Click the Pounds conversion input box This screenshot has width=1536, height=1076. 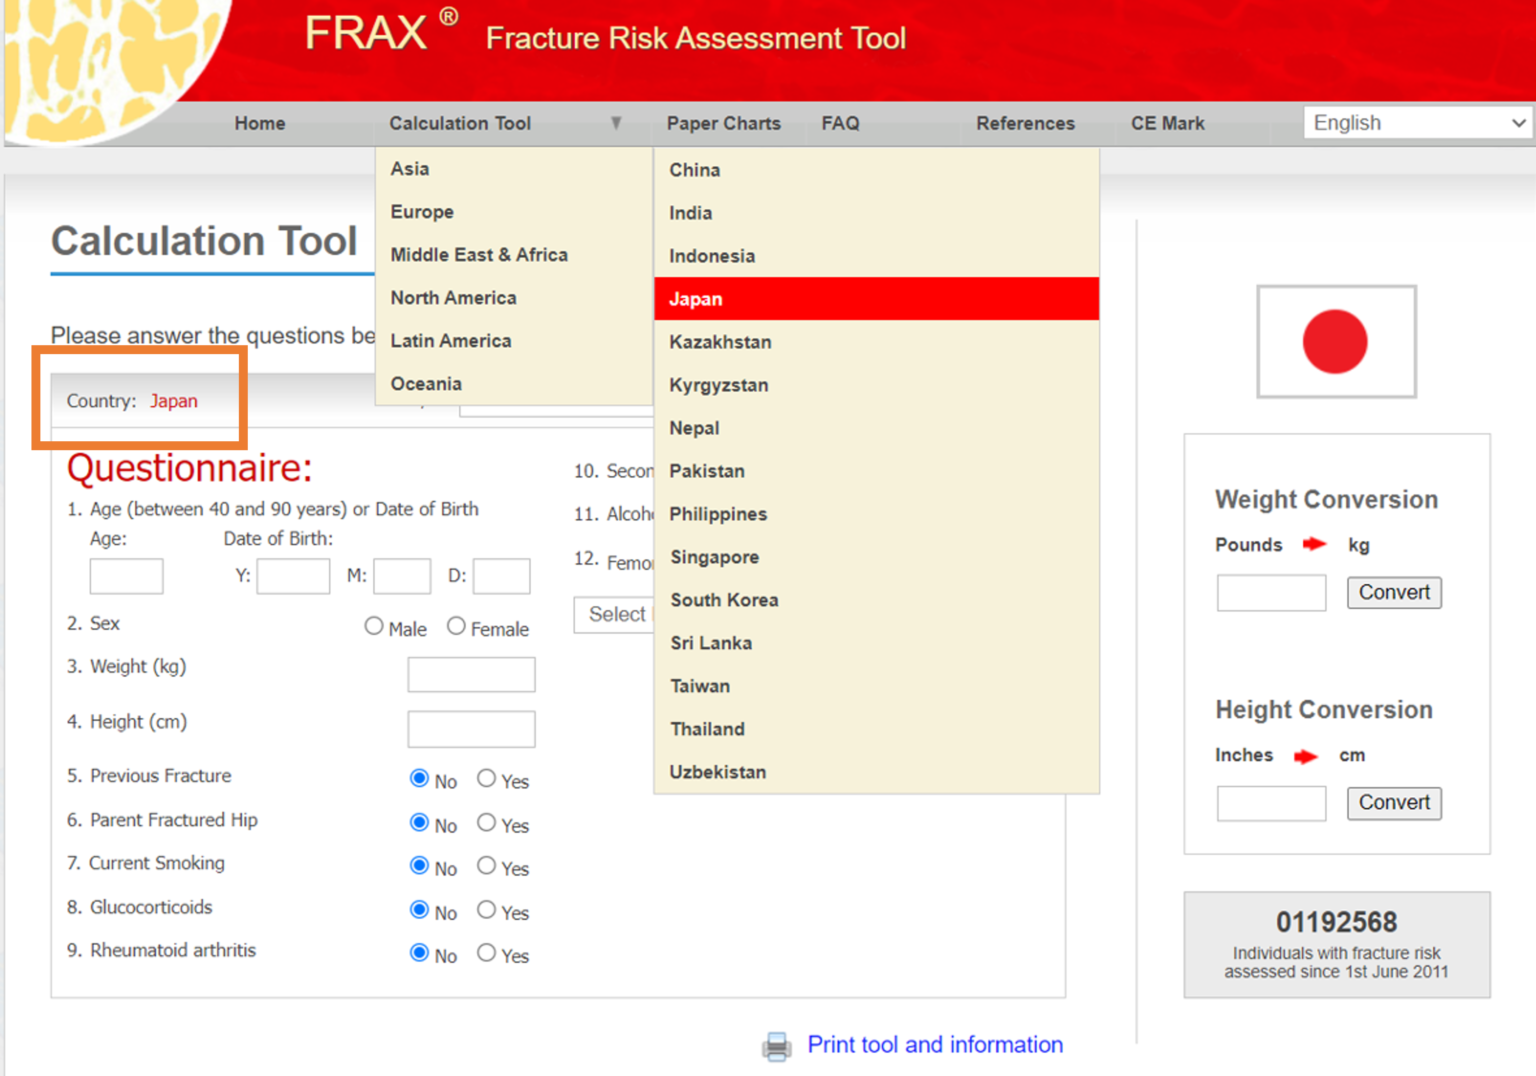1270,592
